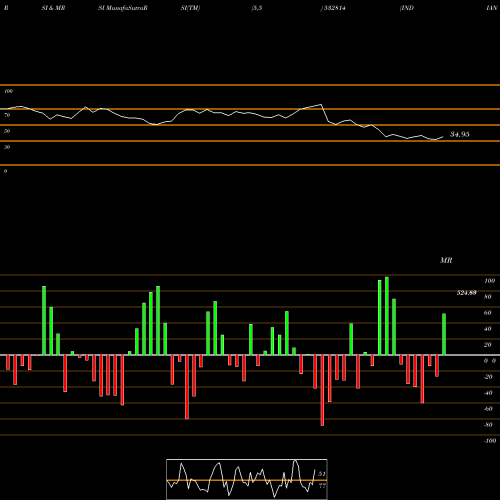500x500 pixels.
Task: Click the 50 level label on RSI axis
Action: click(7, 131)
